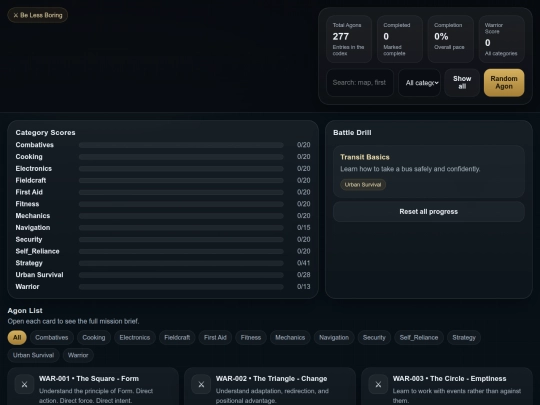Select the All filter chip

tap(17, 338)
